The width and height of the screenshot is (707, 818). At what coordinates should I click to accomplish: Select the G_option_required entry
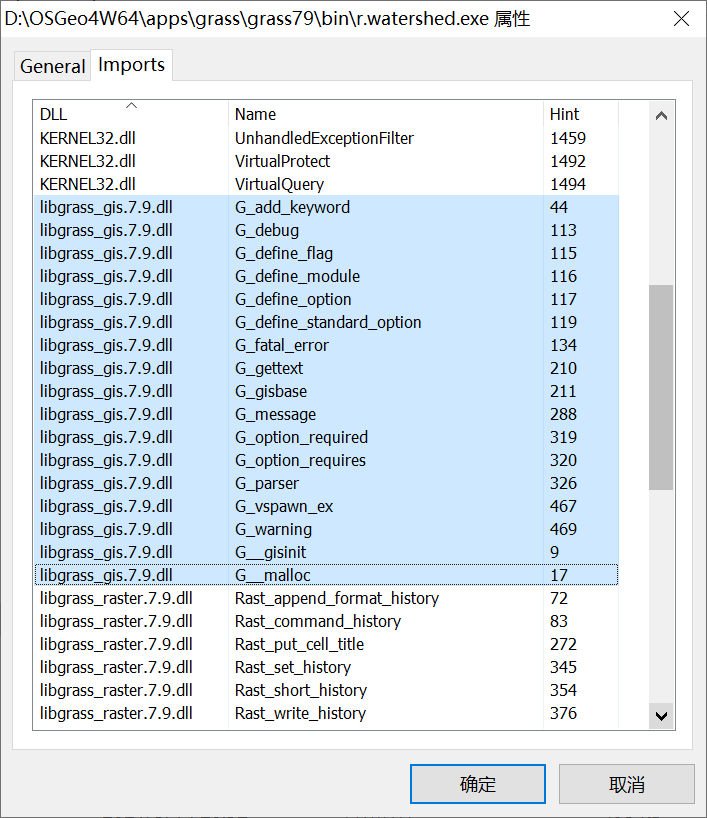tap(326, 437)
